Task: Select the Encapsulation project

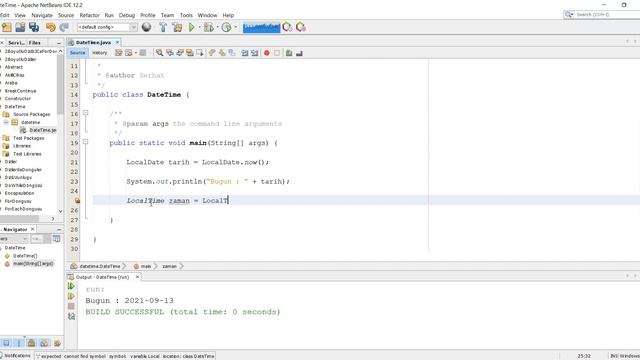Action: tap(19, 193)
